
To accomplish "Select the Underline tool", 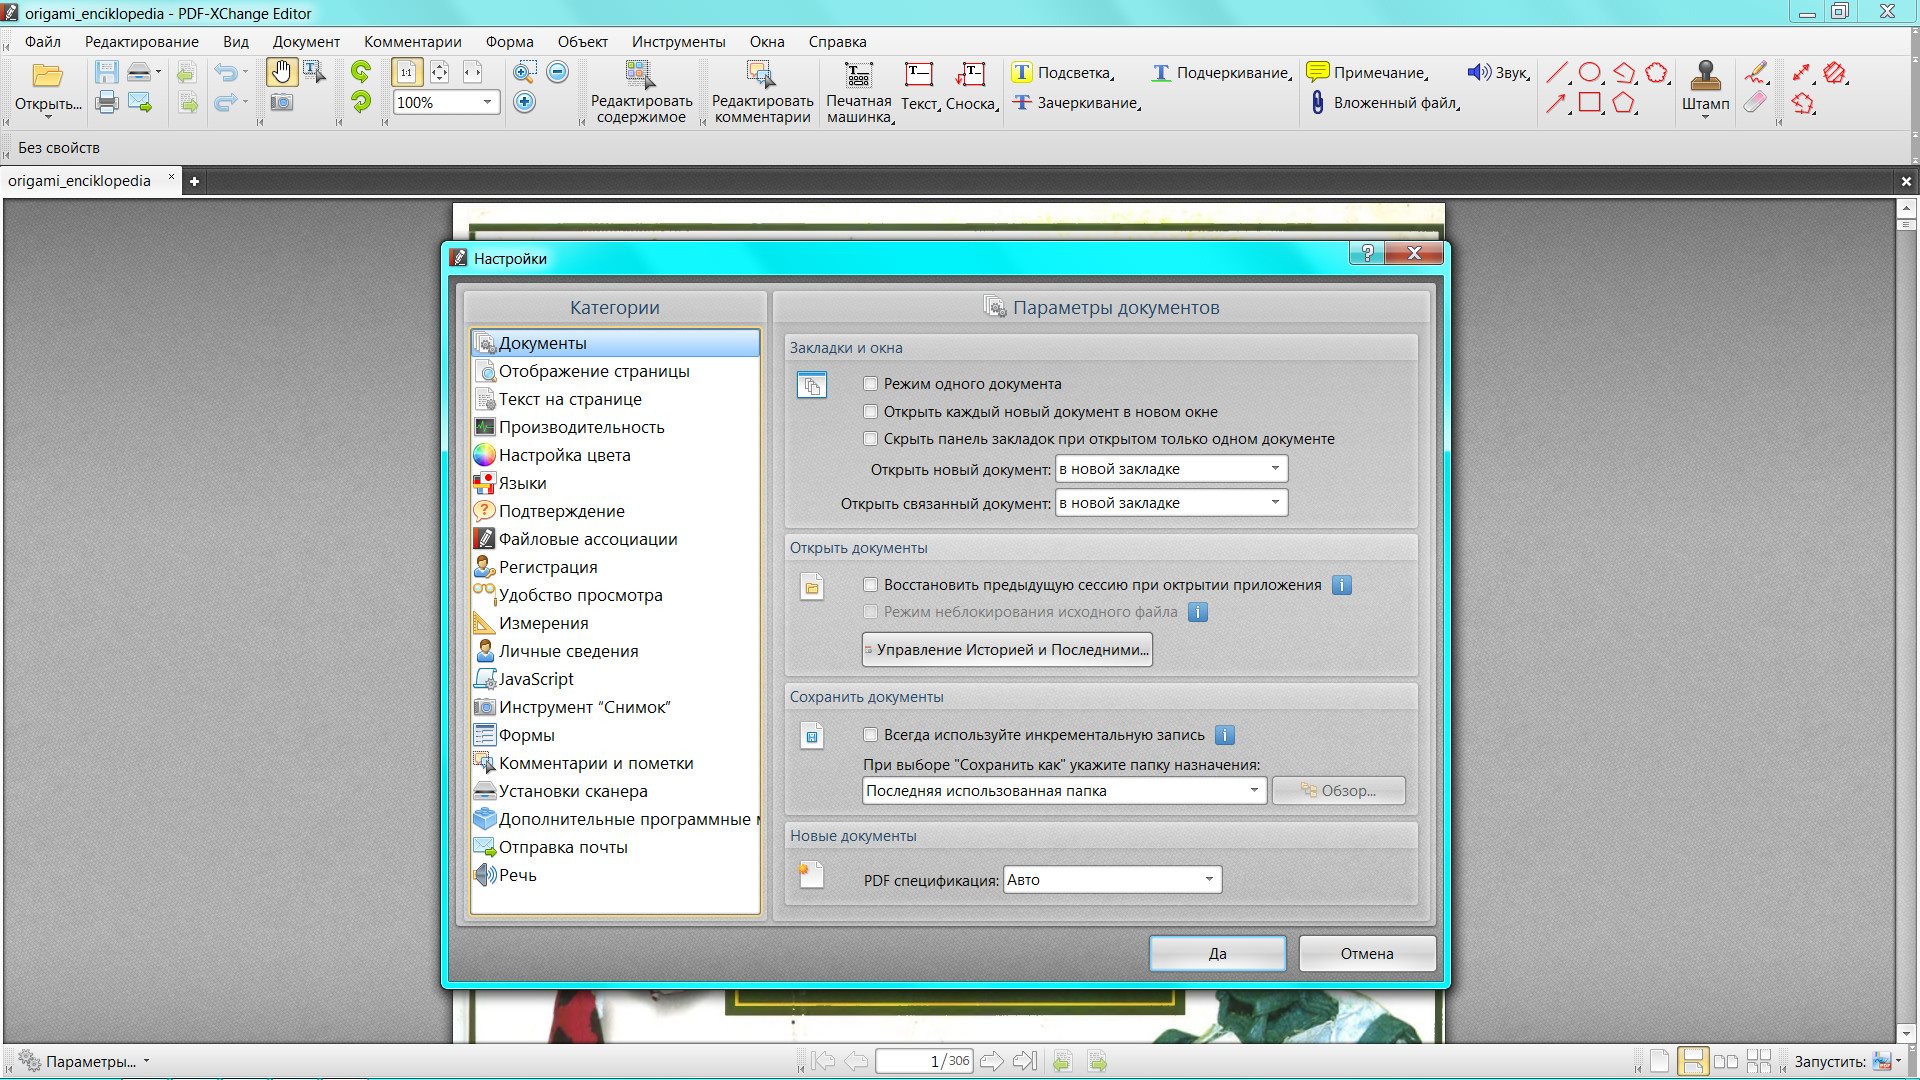I will (x=1221, y=73).
